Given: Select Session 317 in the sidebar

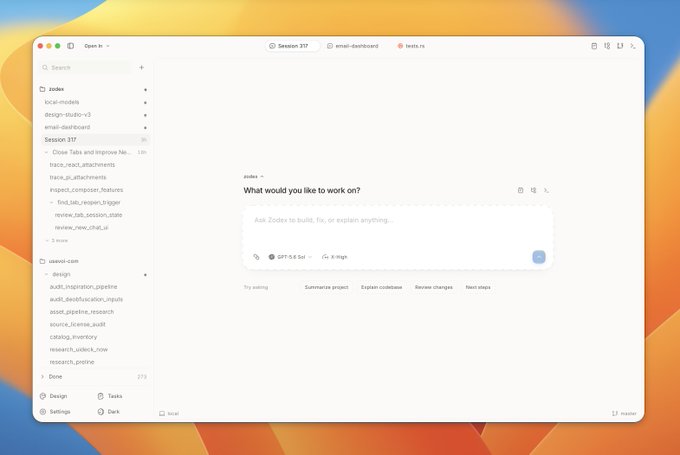Looking at the screenshot, I should (x=94, y=140).
